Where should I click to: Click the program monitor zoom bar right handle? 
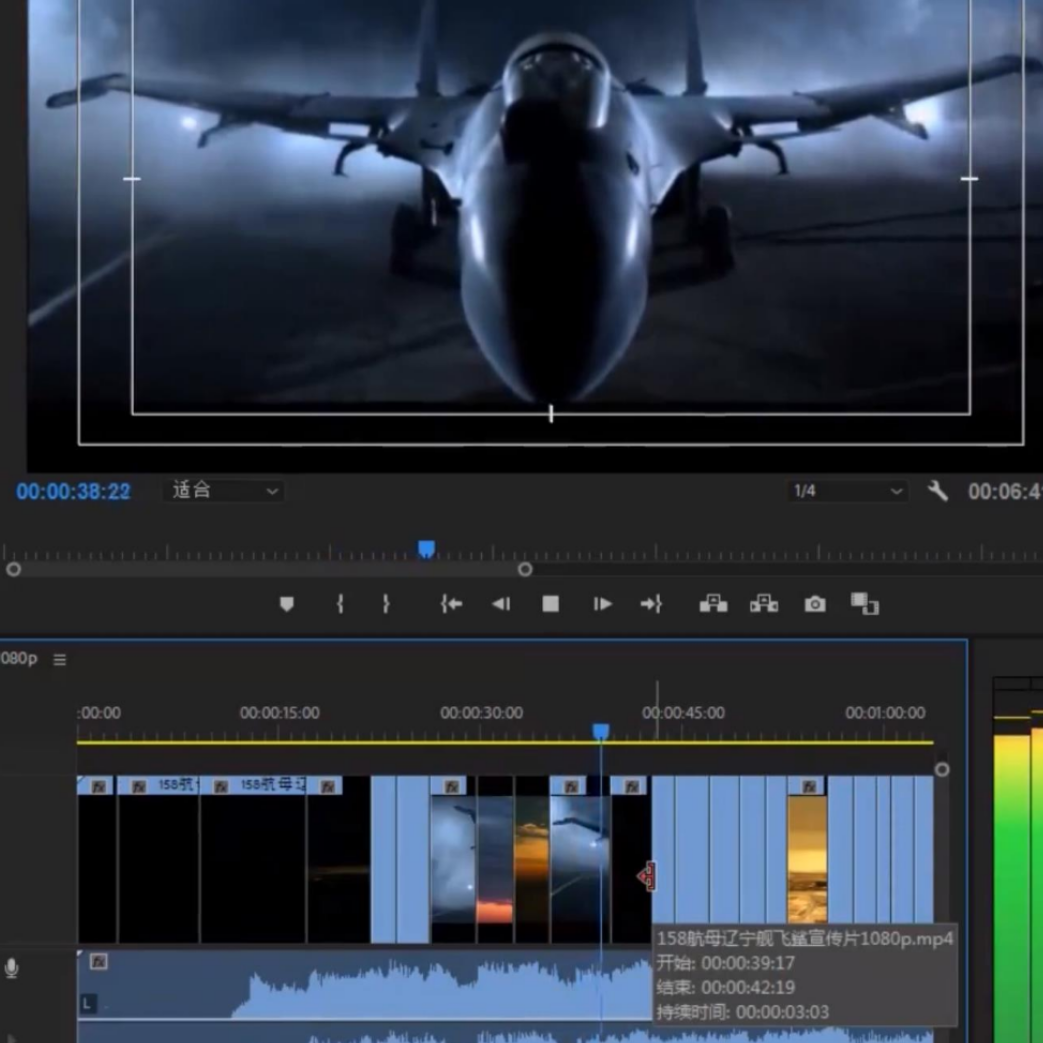pos(525,569)
